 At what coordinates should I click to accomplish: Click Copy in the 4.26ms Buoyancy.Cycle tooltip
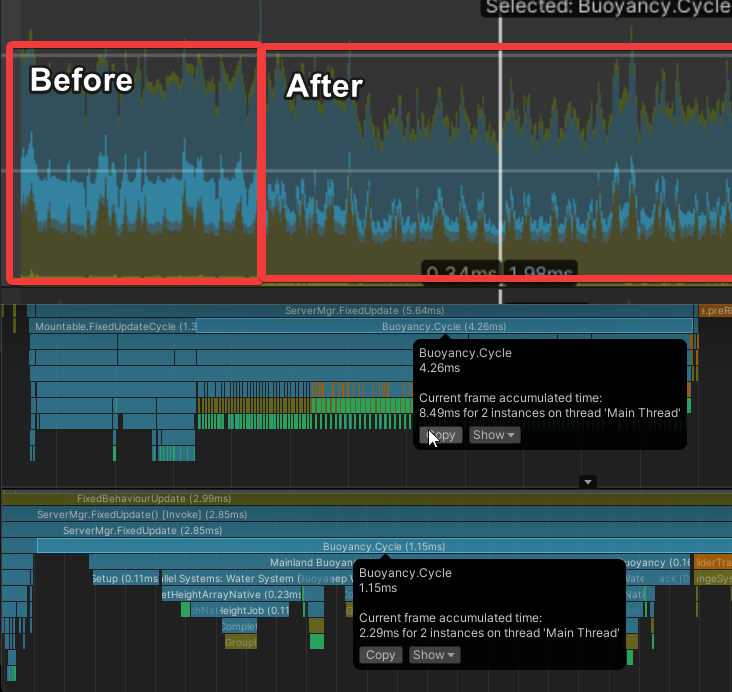pyautogui.click(x=441, y=435)
